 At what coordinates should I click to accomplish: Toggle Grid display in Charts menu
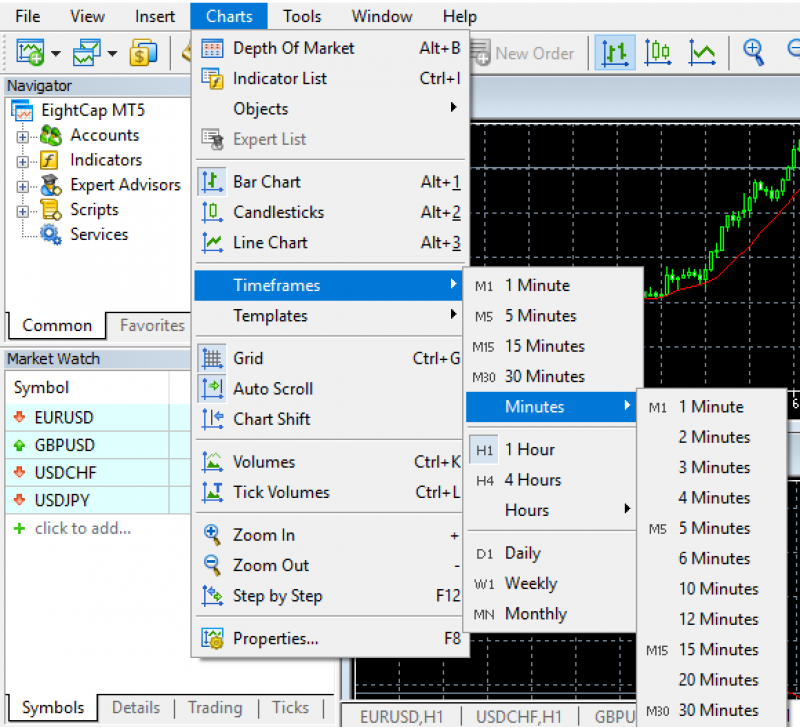[329, 359]
